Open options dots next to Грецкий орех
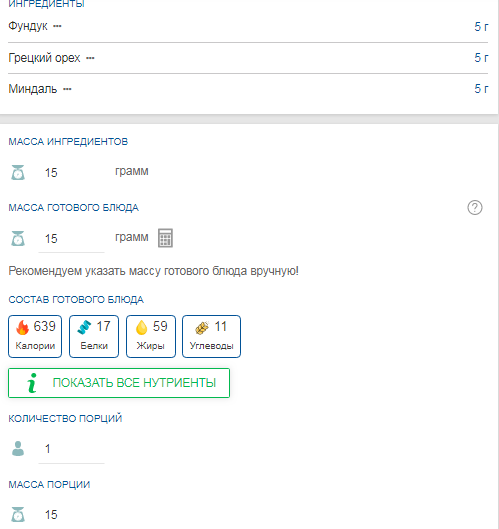This screenshot has height=529, width=499. [x=90, y=58]
